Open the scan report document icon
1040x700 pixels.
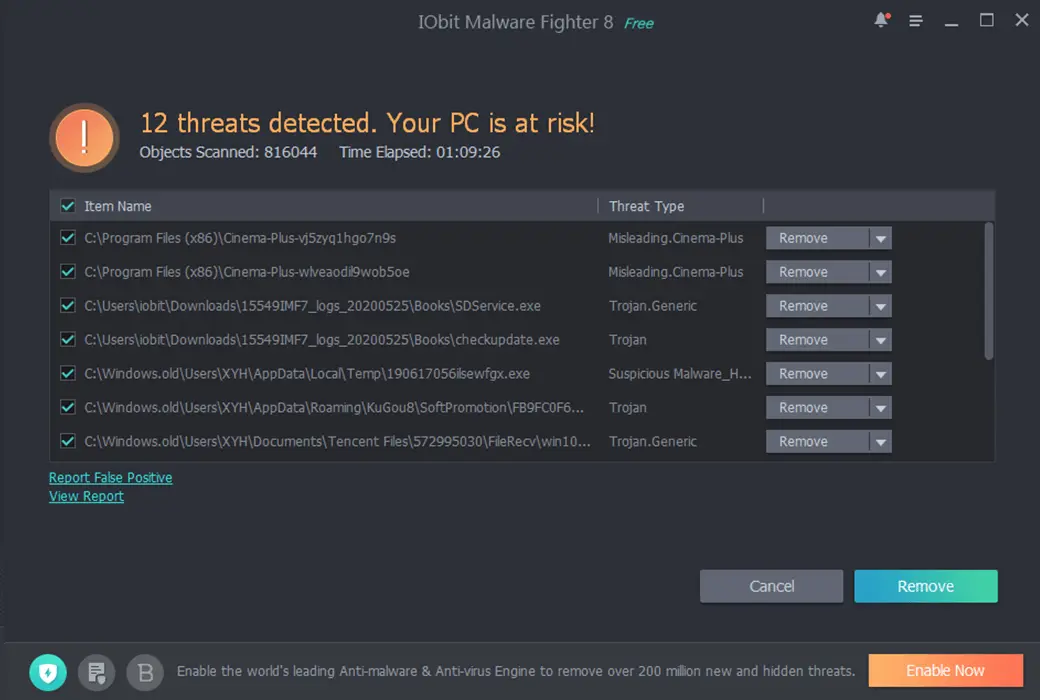coord(97,672)
